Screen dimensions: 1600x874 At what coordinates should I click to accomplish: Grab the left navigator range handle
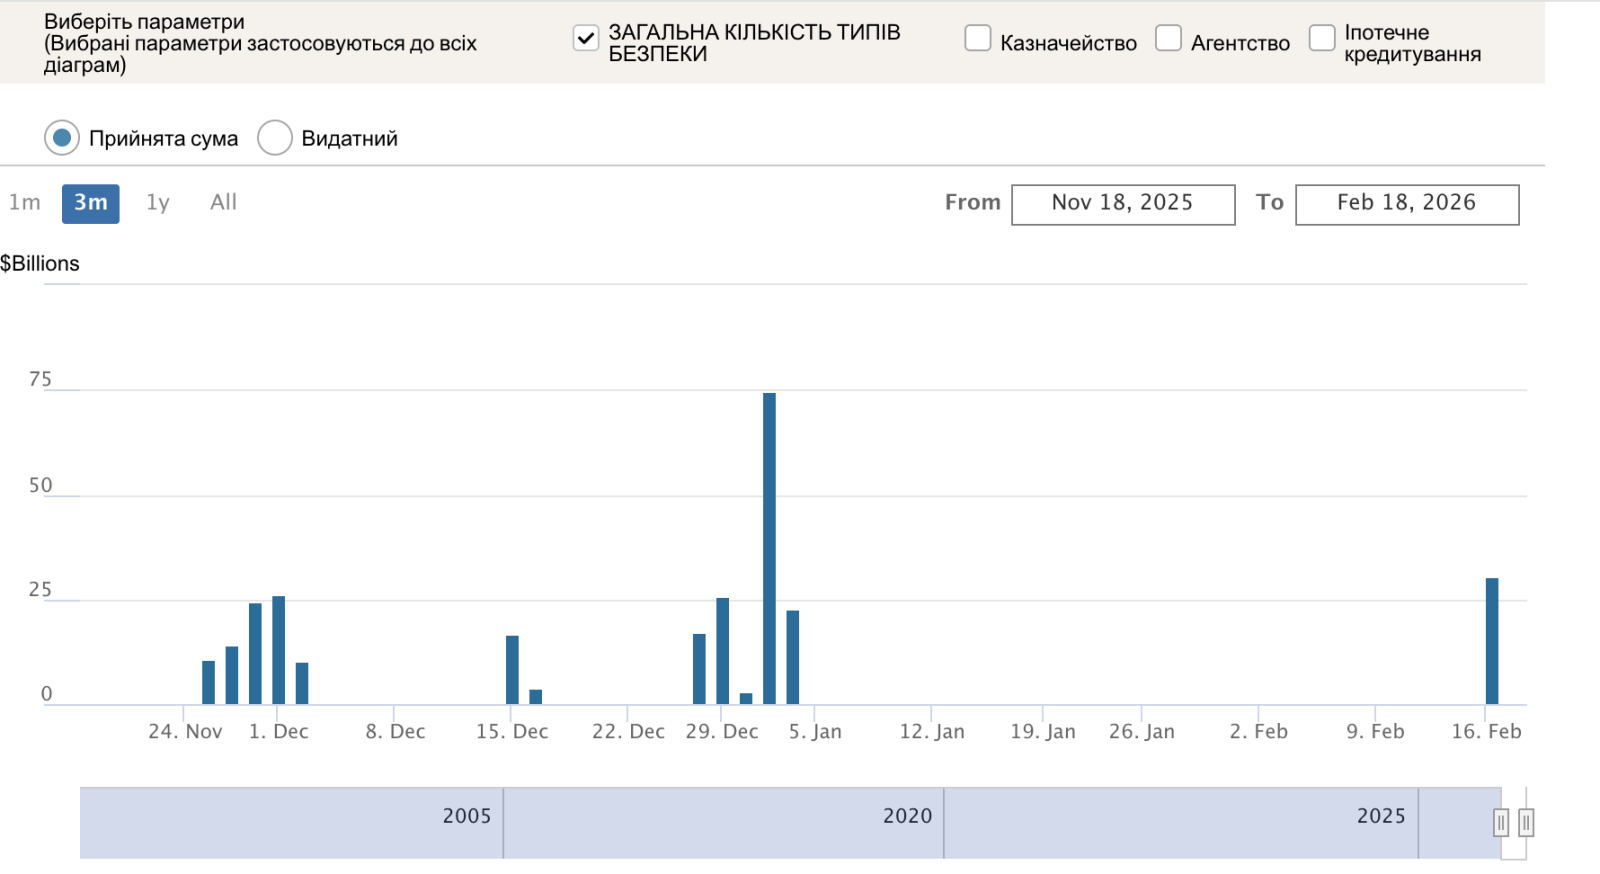click(1501, 822)
